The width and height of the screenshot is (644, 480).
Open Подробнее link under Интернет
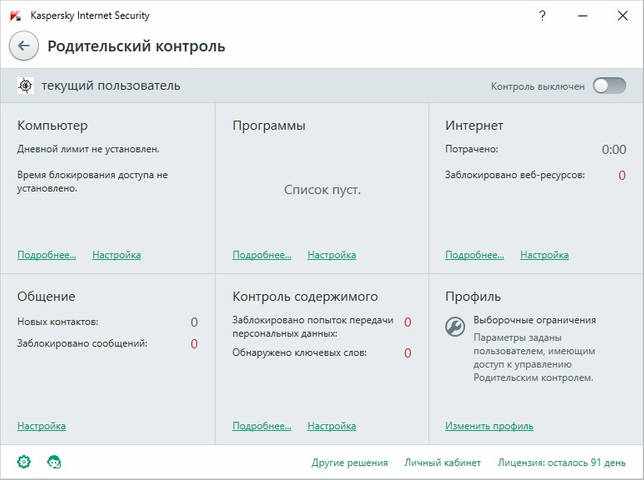[474, 255]
